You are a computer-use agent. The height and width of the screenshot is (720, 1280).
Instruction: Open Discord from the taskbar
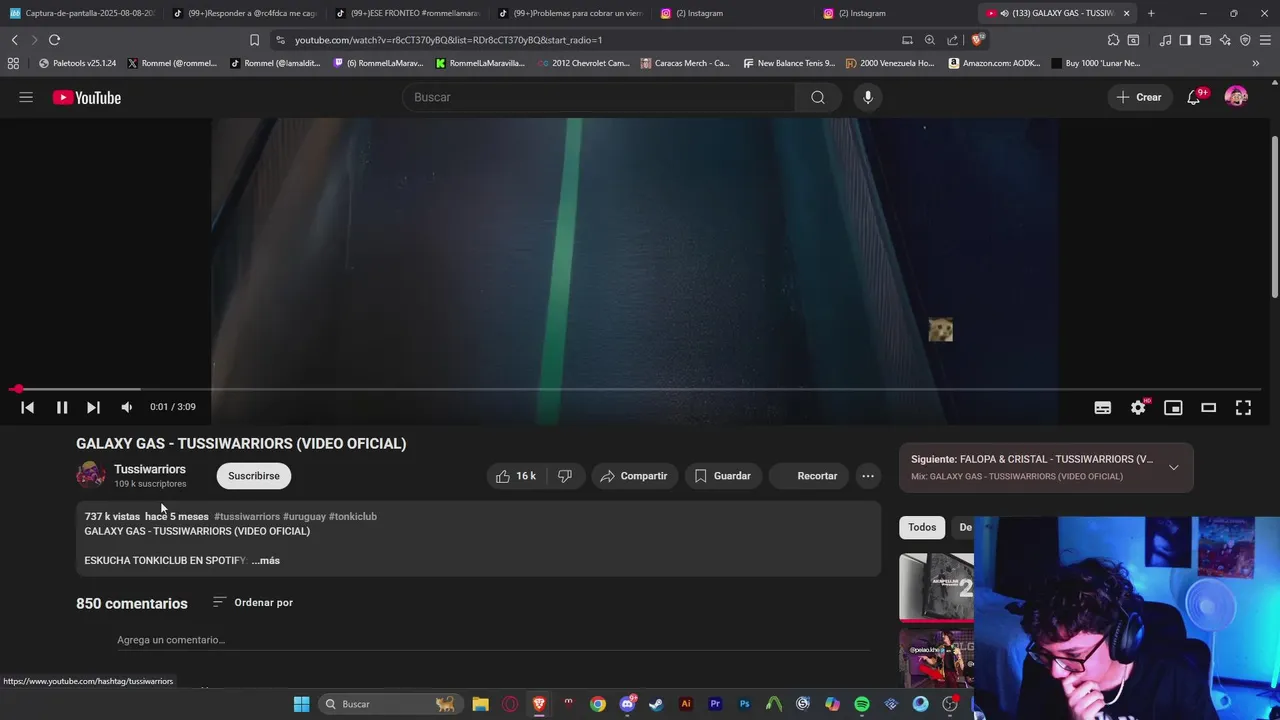click(x=628, y=704)
